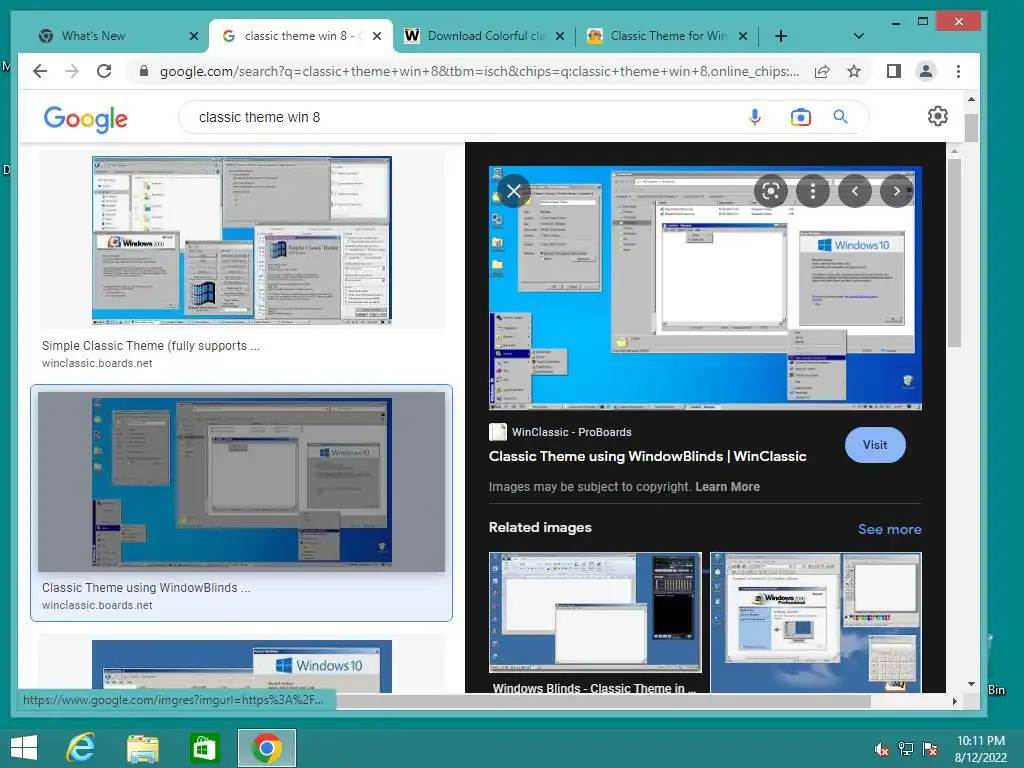This screenshot has width=1024, height=768.
Task: Open the Chrome profile avatar
Action: point(925,71)
